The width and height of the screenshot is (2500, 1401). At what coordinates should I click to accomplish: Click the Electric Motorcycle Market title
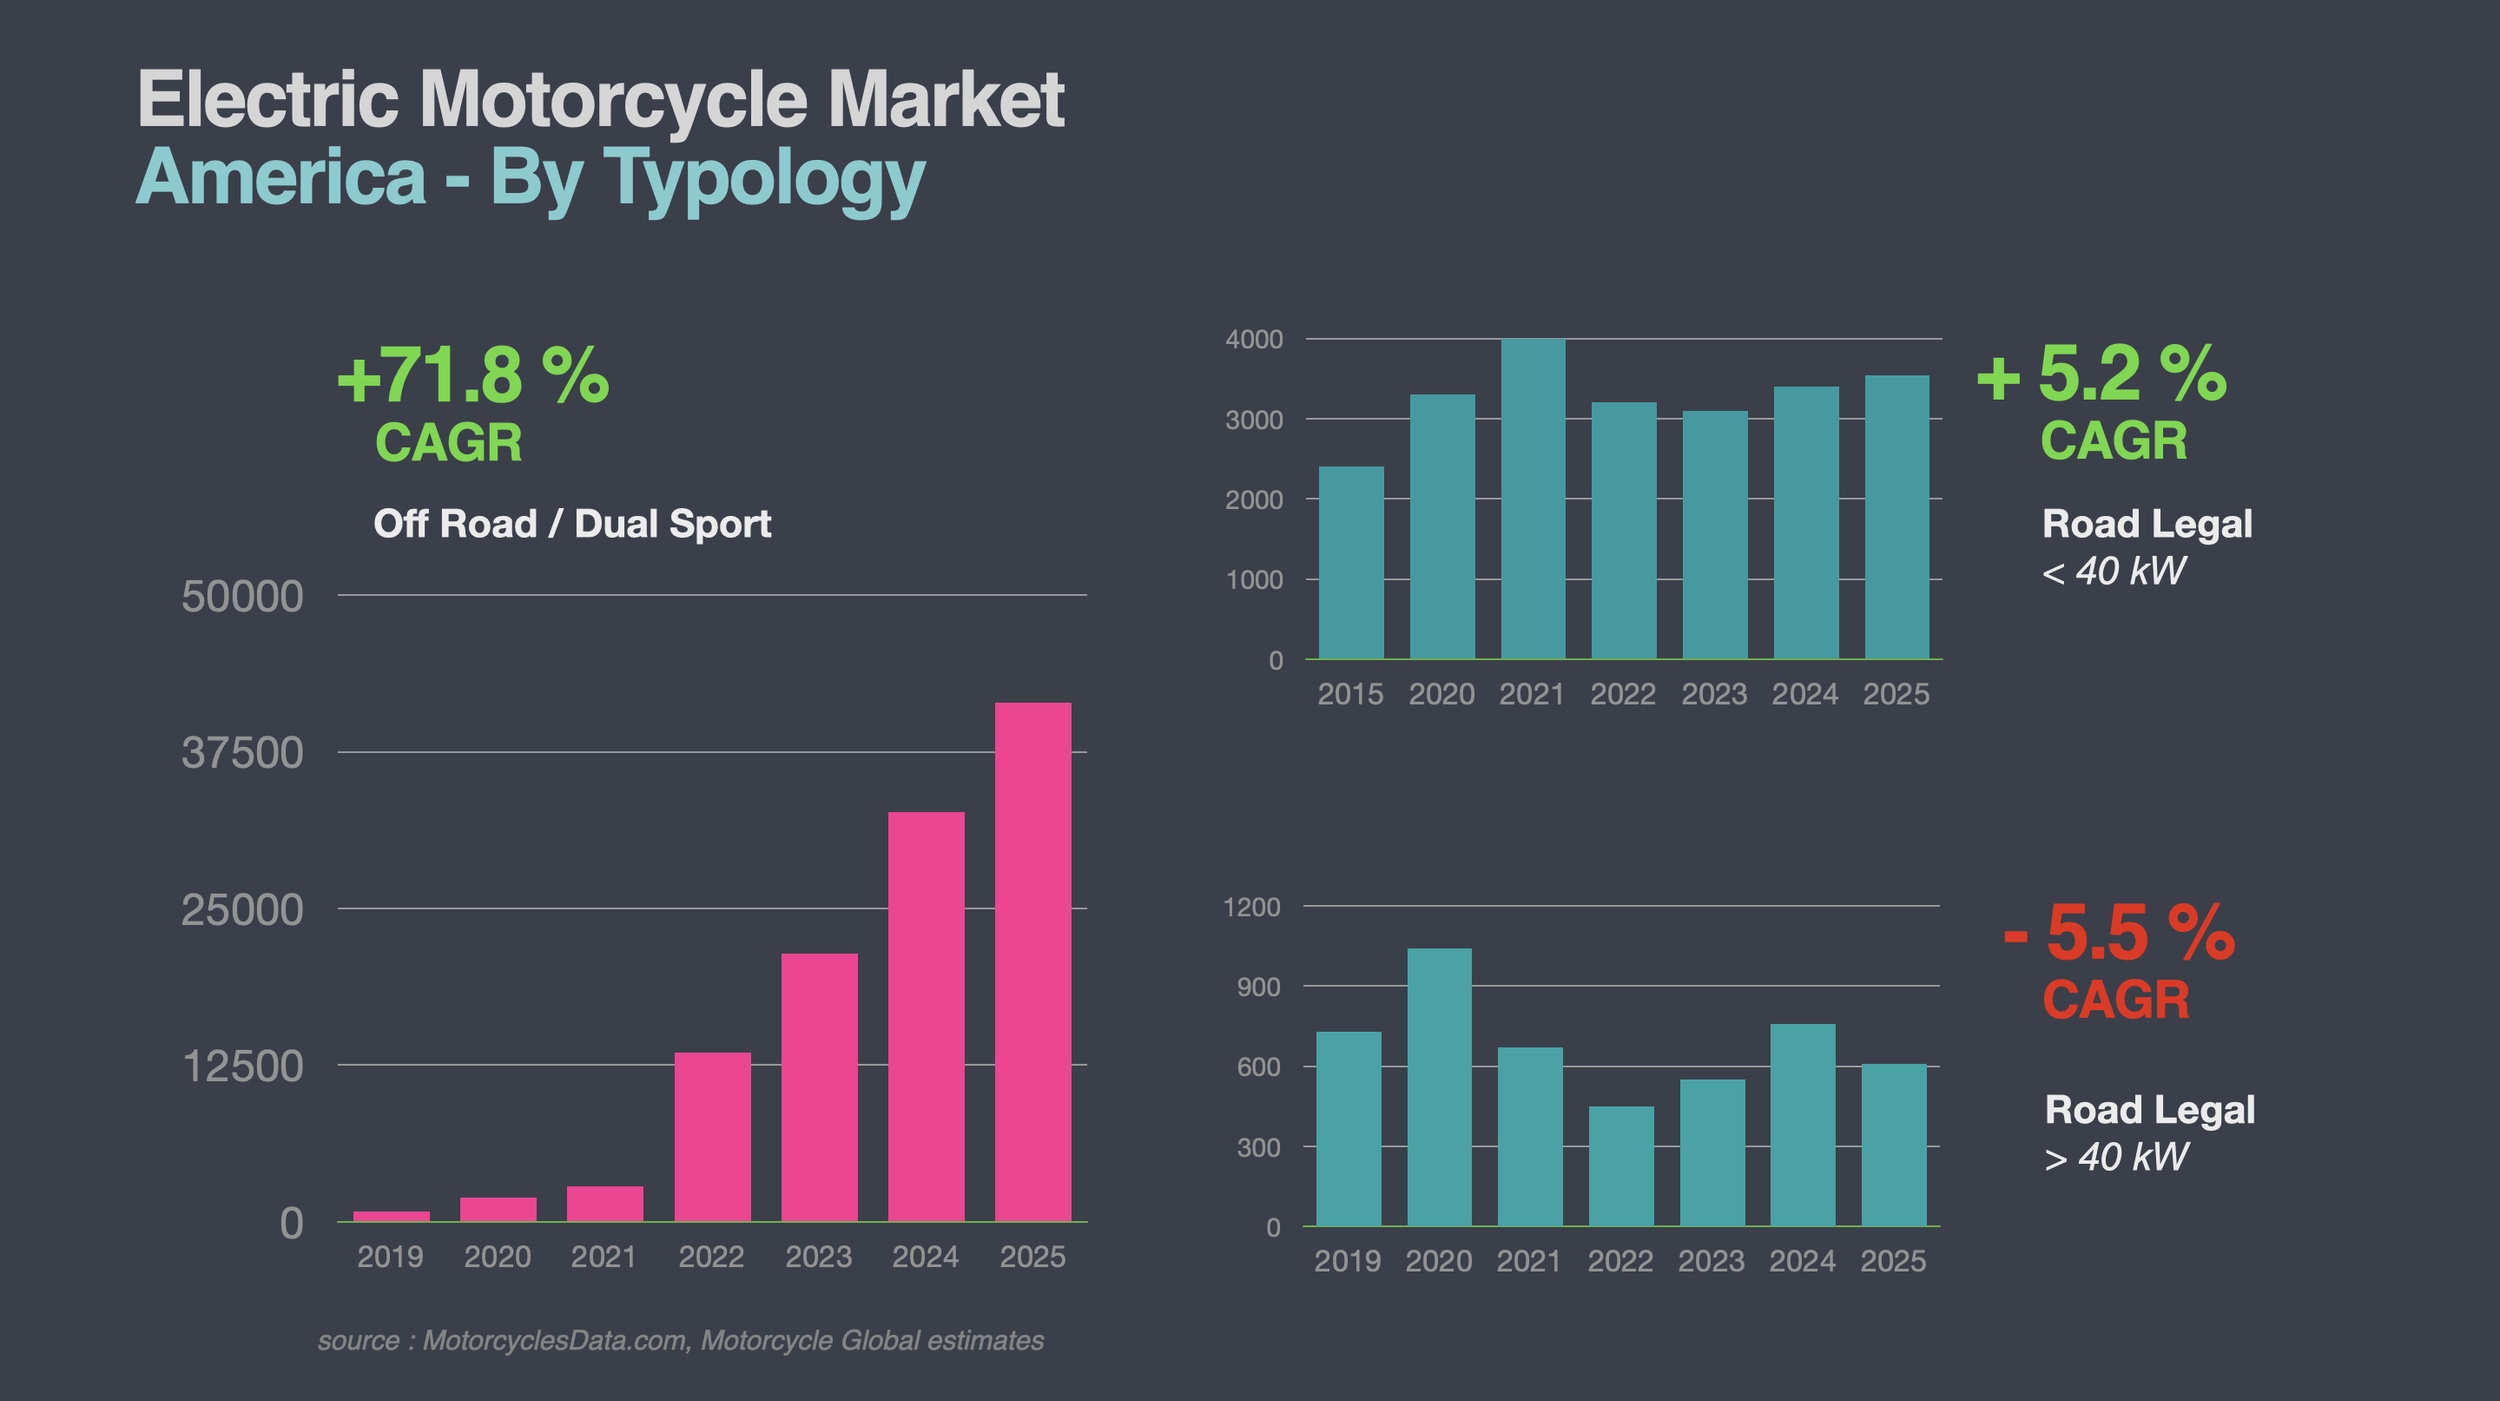[600, 98]
